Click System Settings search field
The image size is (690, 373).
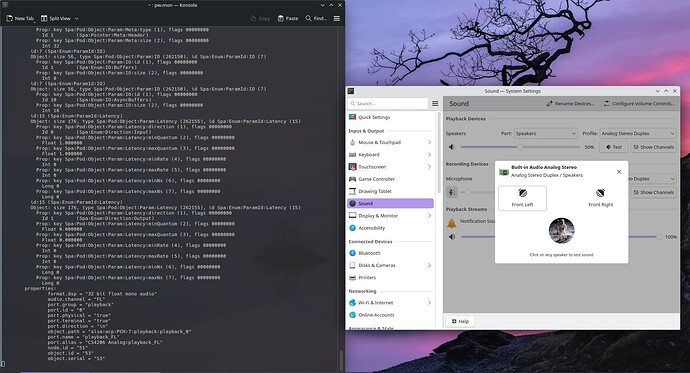(388, 103)
